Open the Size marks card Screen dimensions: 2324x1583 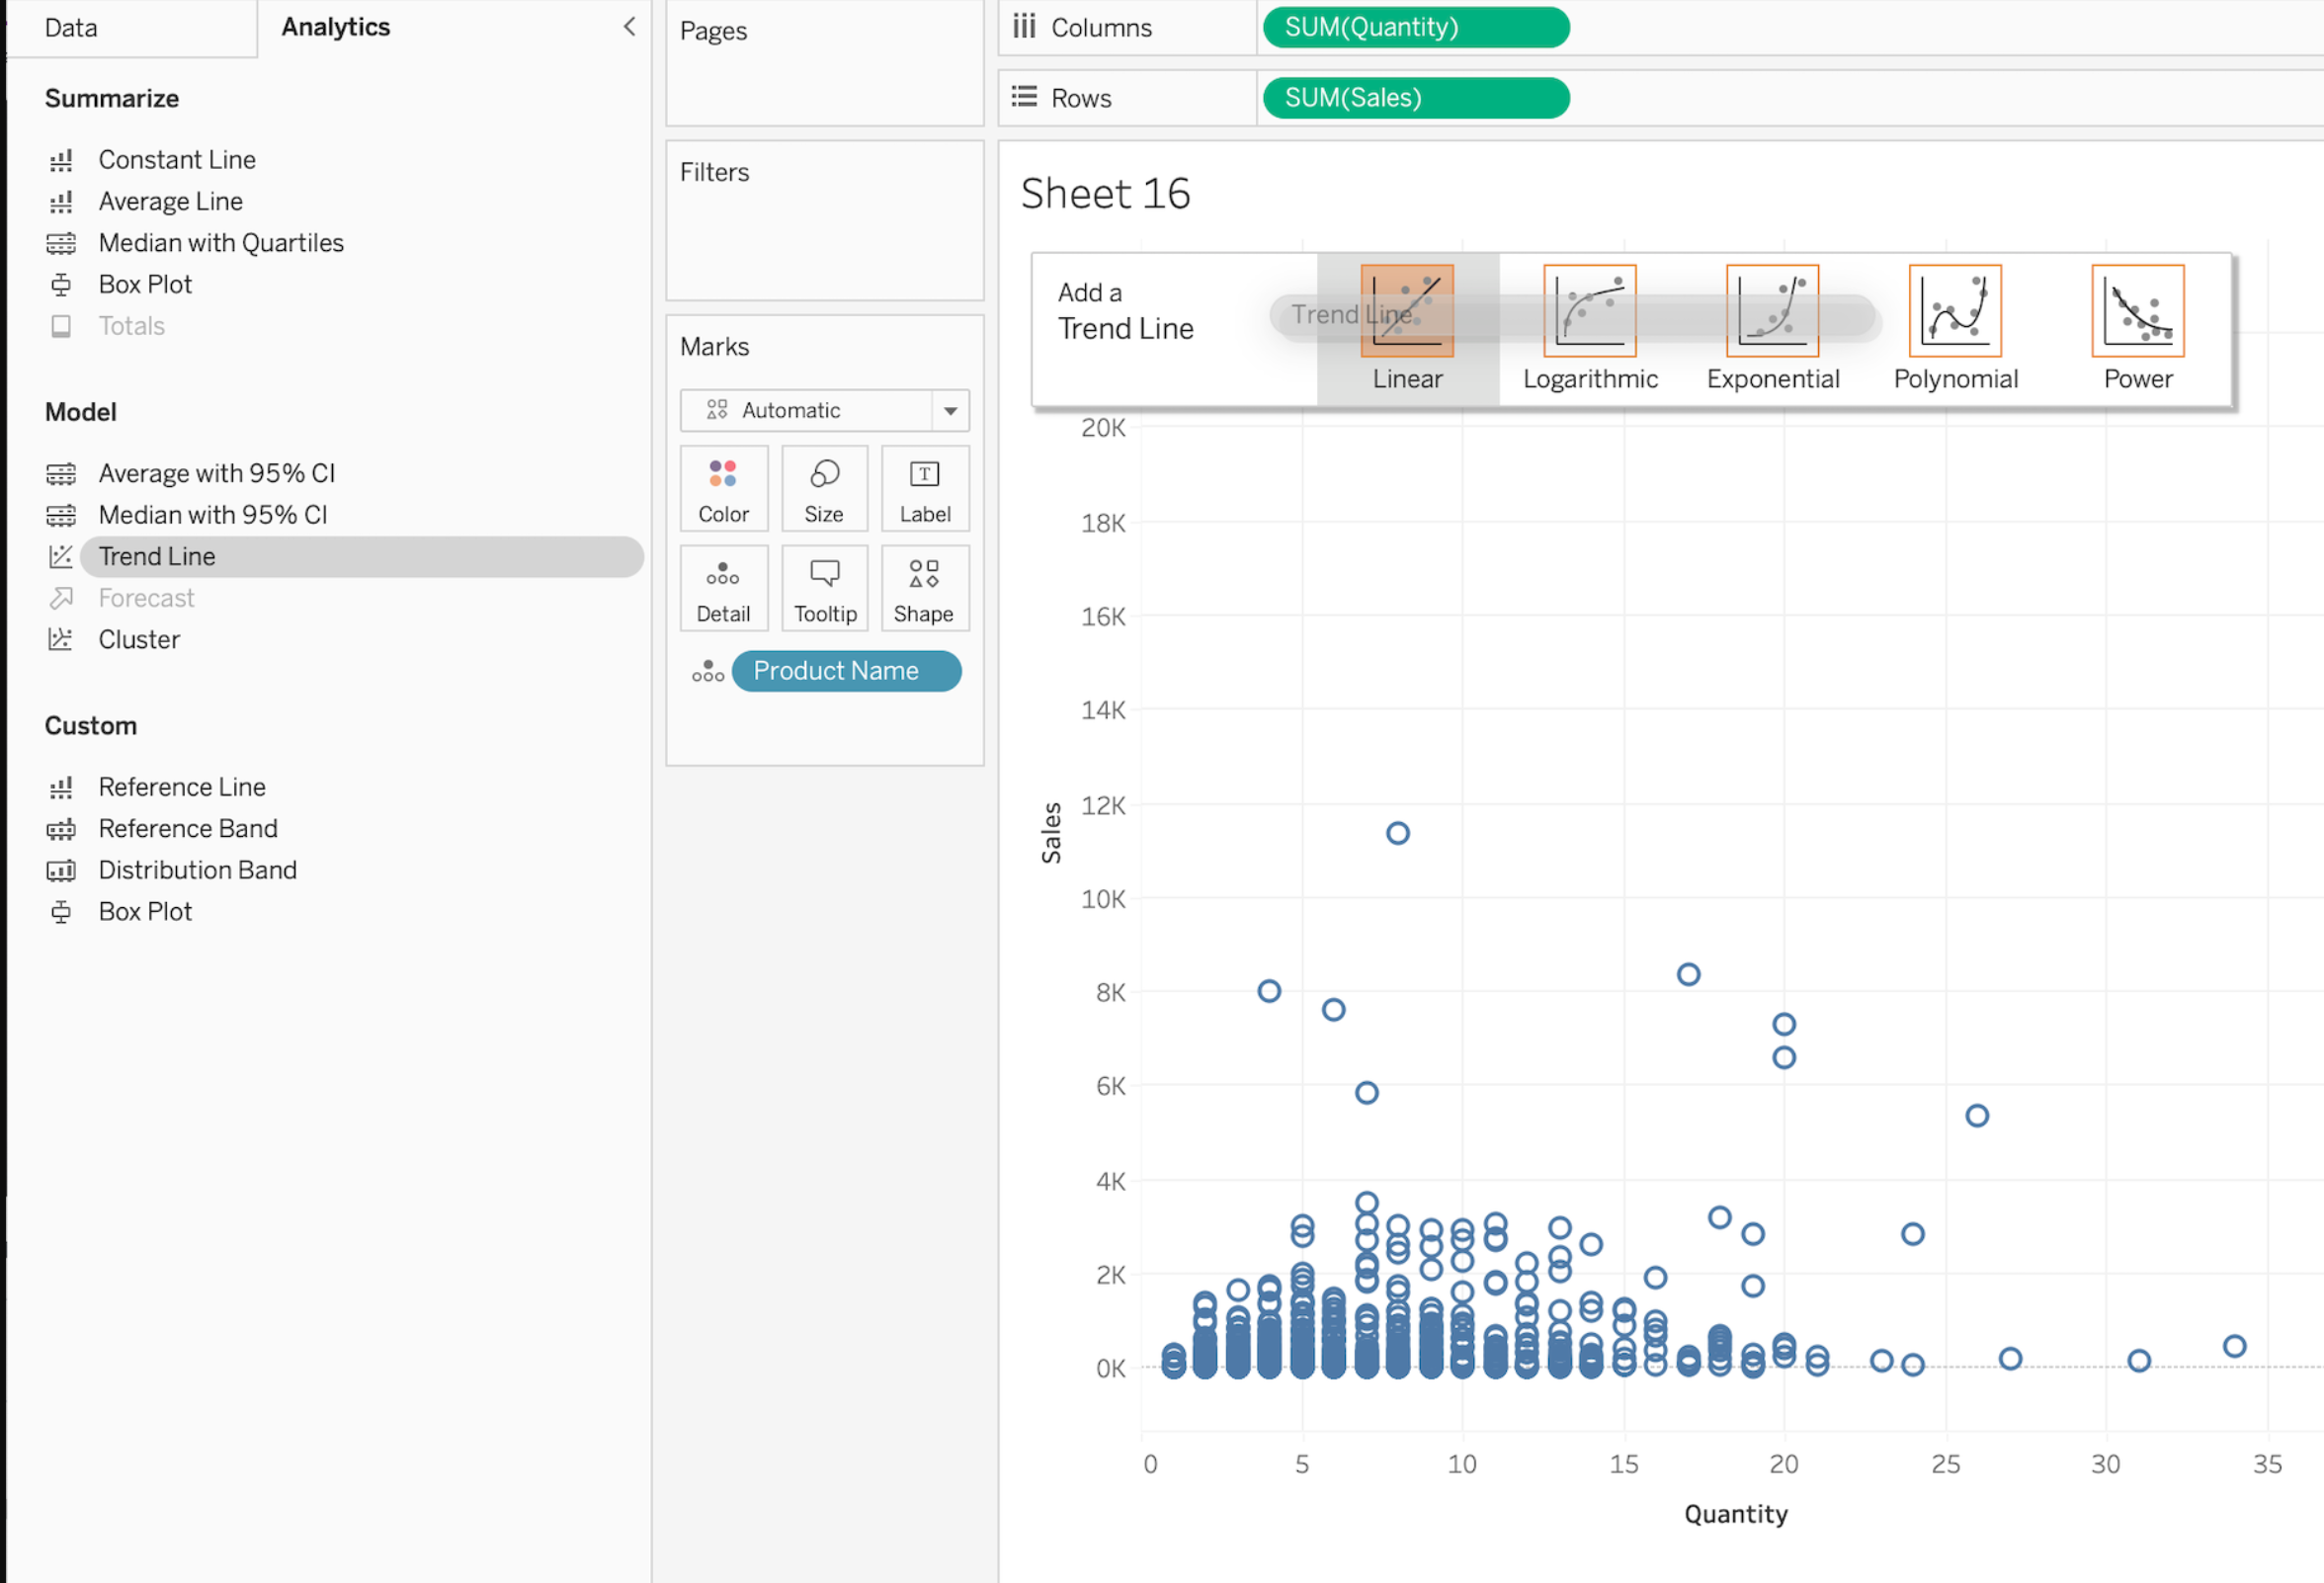(824, 489)
